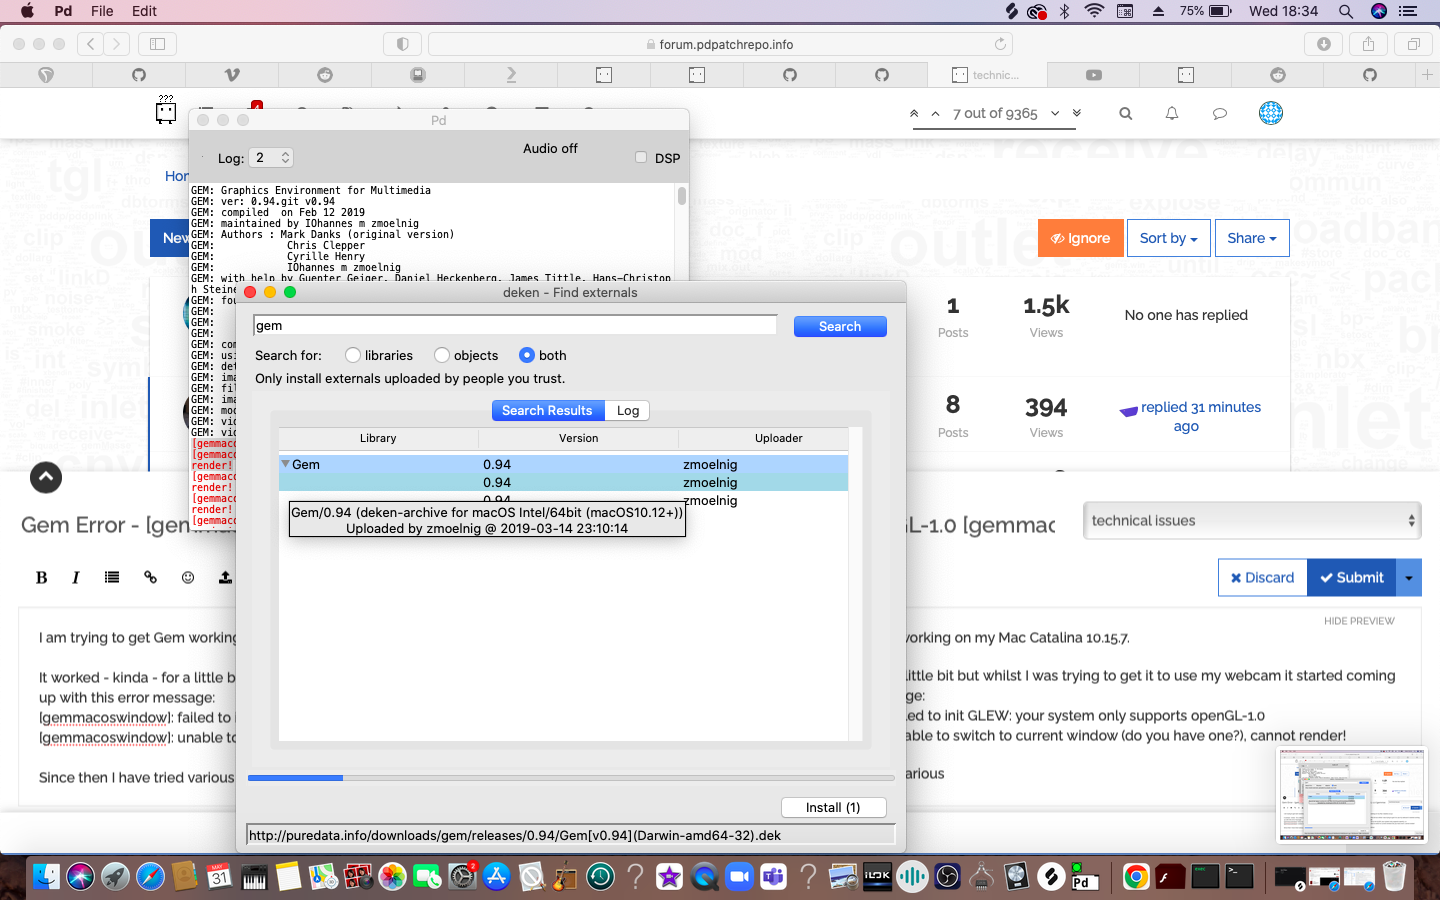Click Safari show tabs overview button
Image resolution: width=1440 pixels, height=900 pixels.
(1413, 44)
